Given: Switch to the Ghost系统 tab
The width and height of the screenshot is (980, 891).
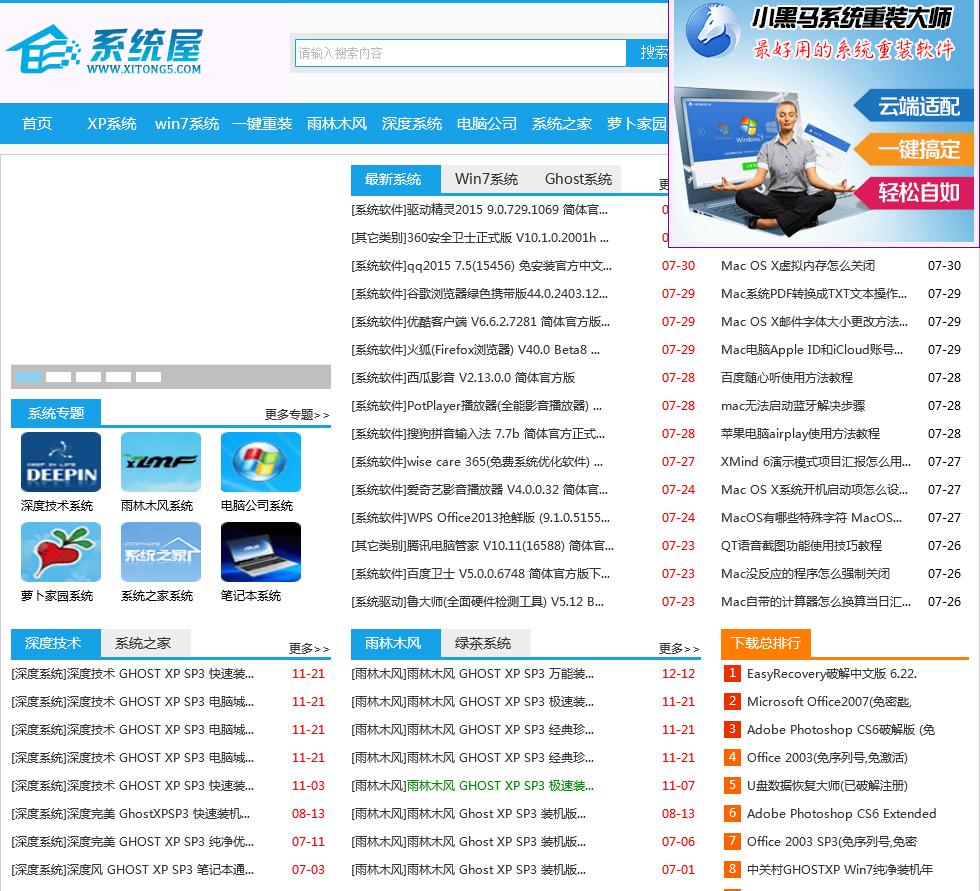Looking at the screenshot, I should pyautogui.click(x=578, y=179).
